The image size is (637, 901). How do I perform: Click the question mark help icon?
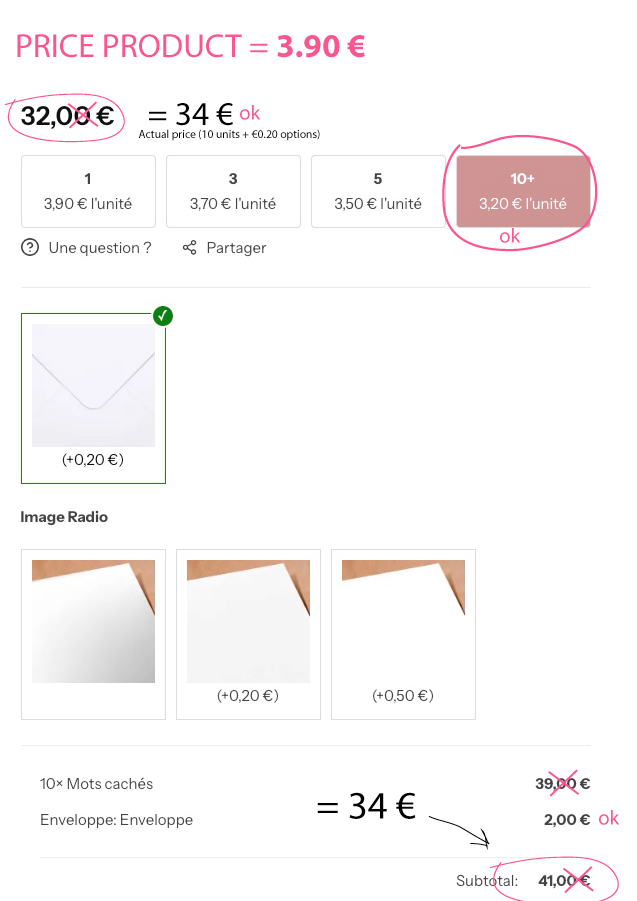30,248
